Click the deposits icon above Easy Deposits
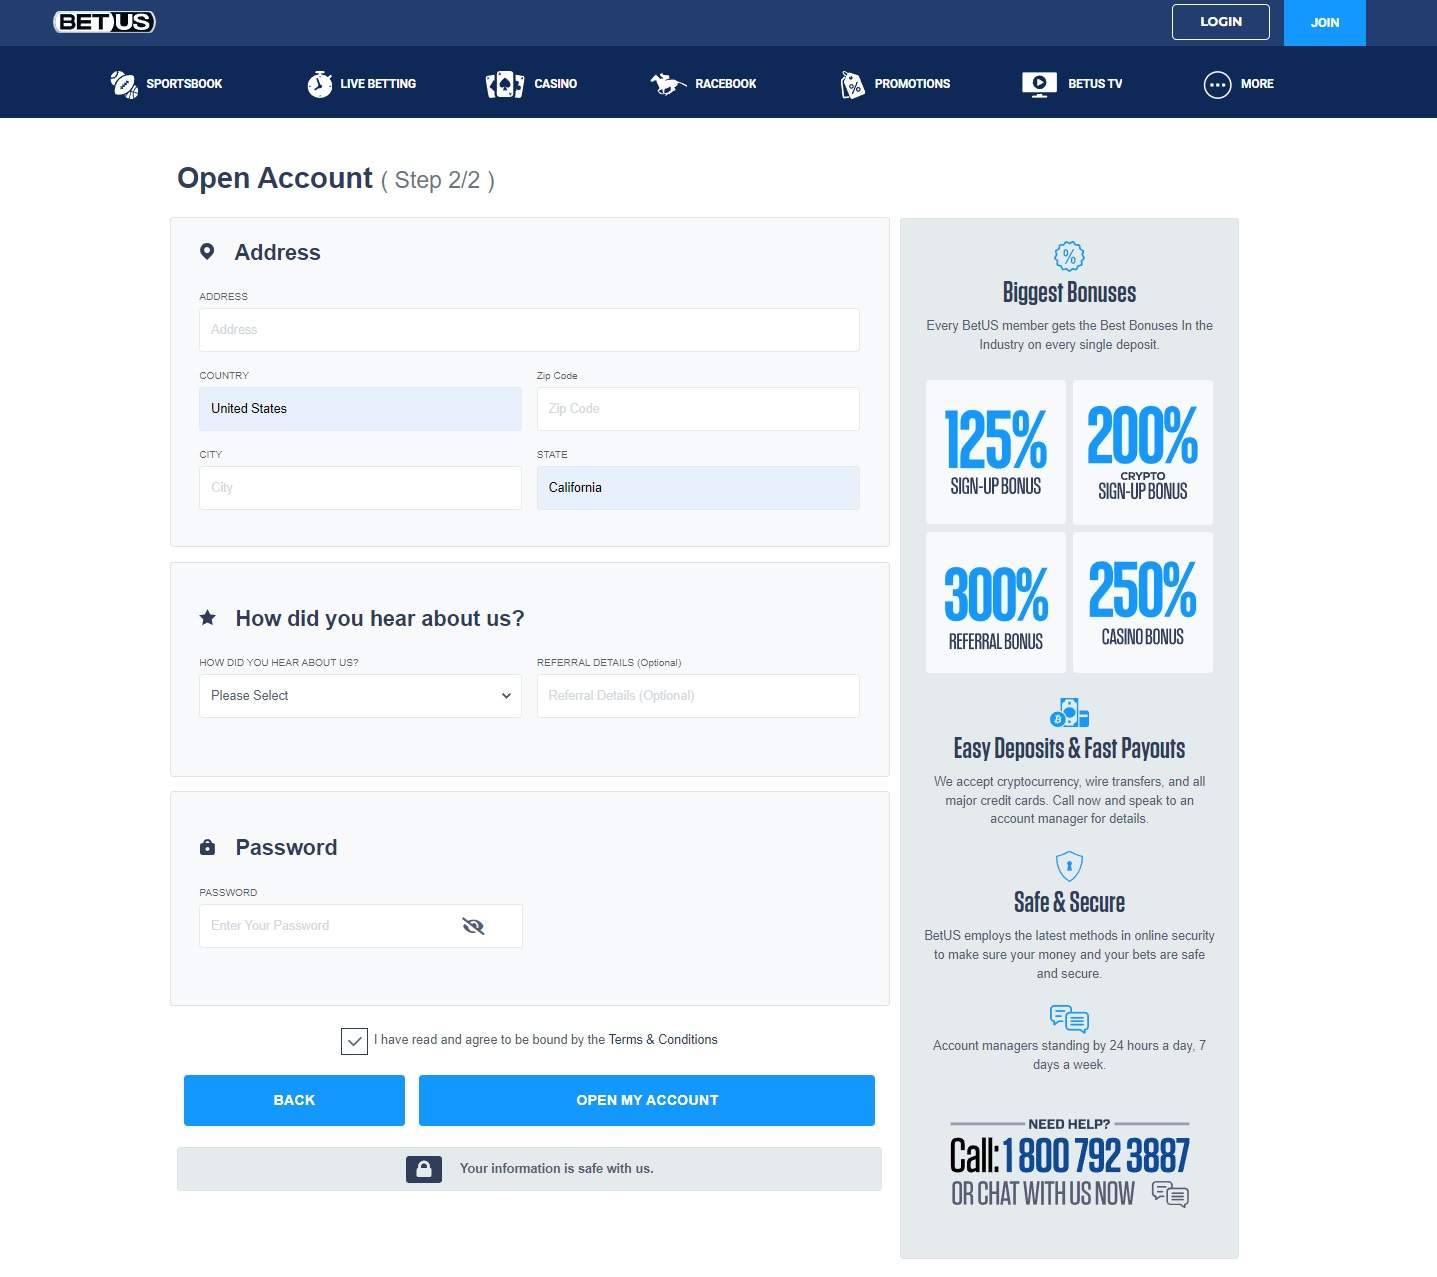The image size is (1437, 1277). coord(1069,713)
